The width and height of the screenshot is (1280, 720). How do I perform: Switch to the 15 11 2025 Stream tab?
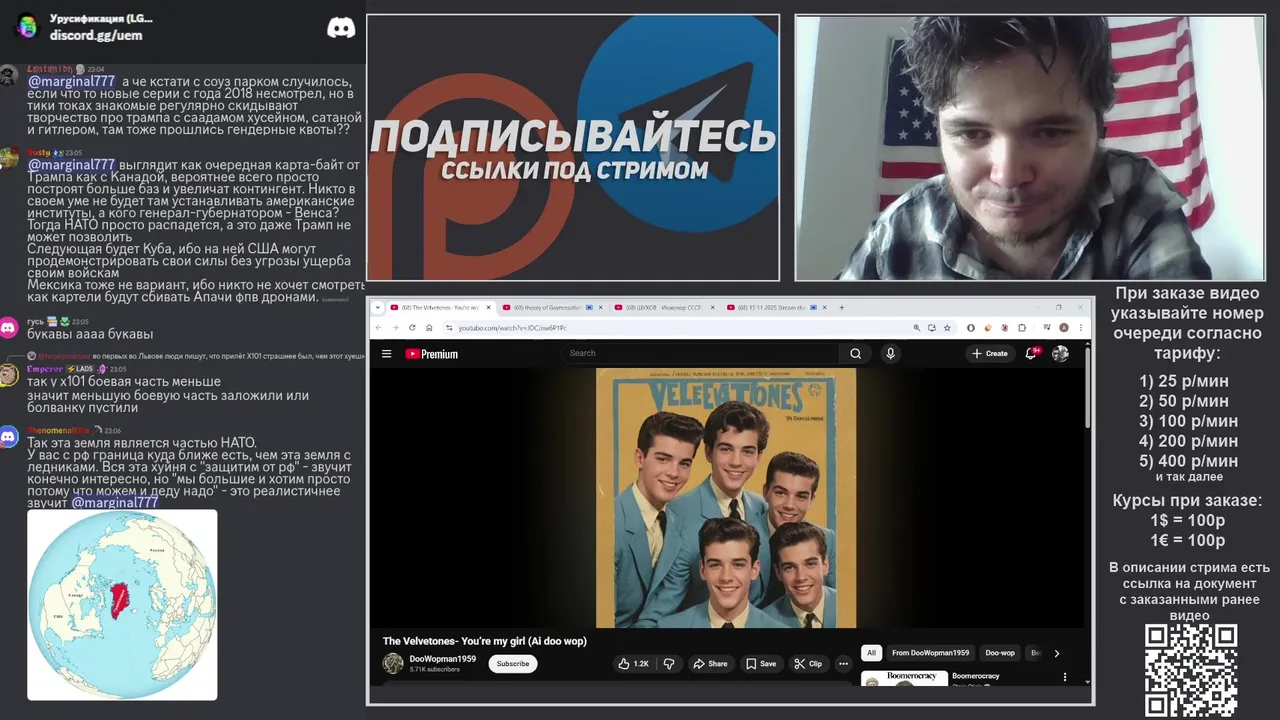(x=773, y=308)
